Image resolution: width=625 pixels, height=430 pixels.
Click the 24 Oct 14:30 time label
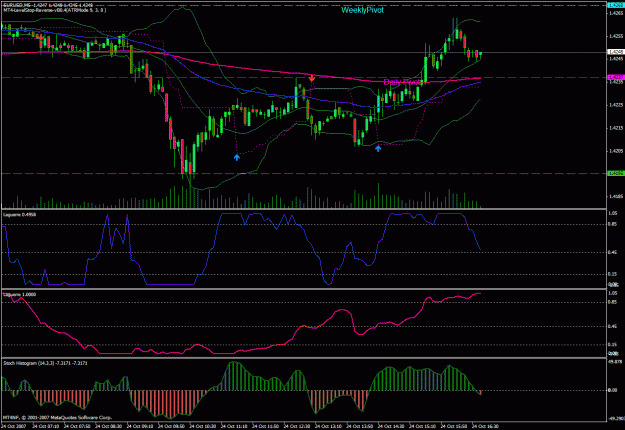pos(391,426)
